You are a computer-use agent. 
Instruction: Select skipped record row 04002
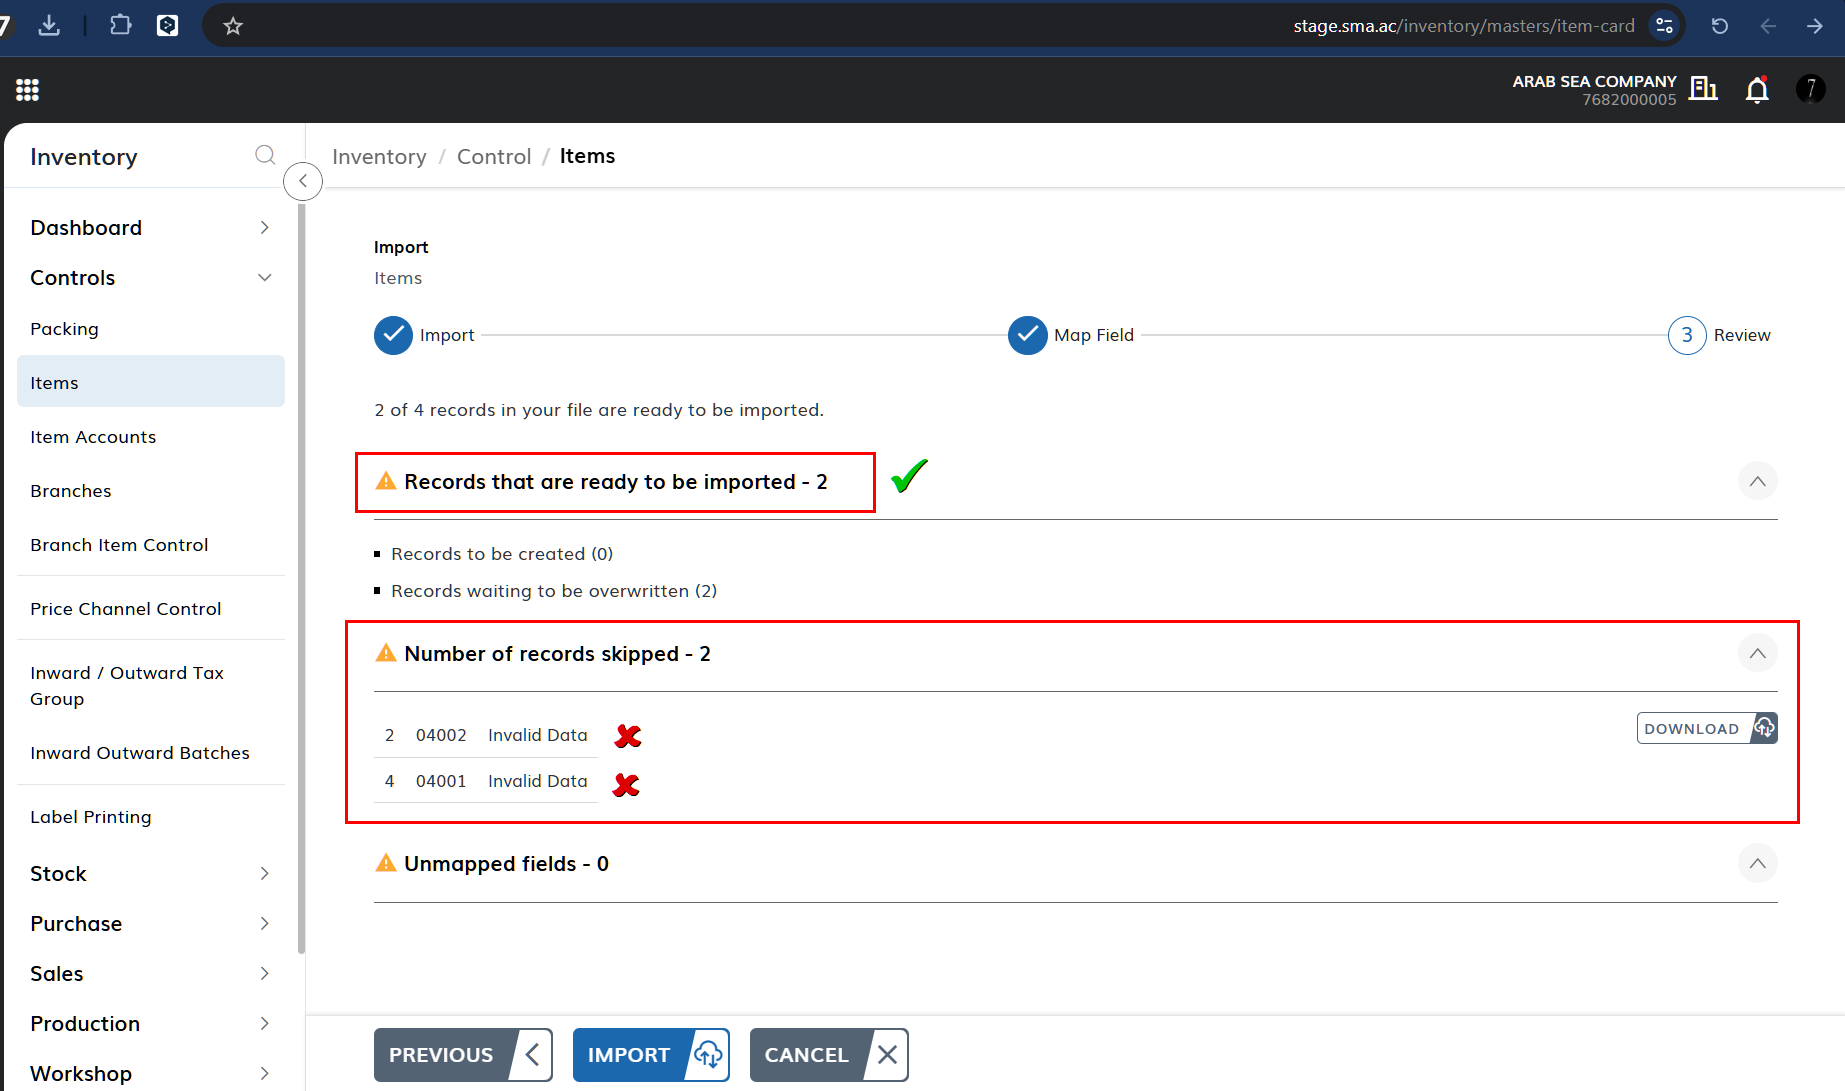click(487, 735)
